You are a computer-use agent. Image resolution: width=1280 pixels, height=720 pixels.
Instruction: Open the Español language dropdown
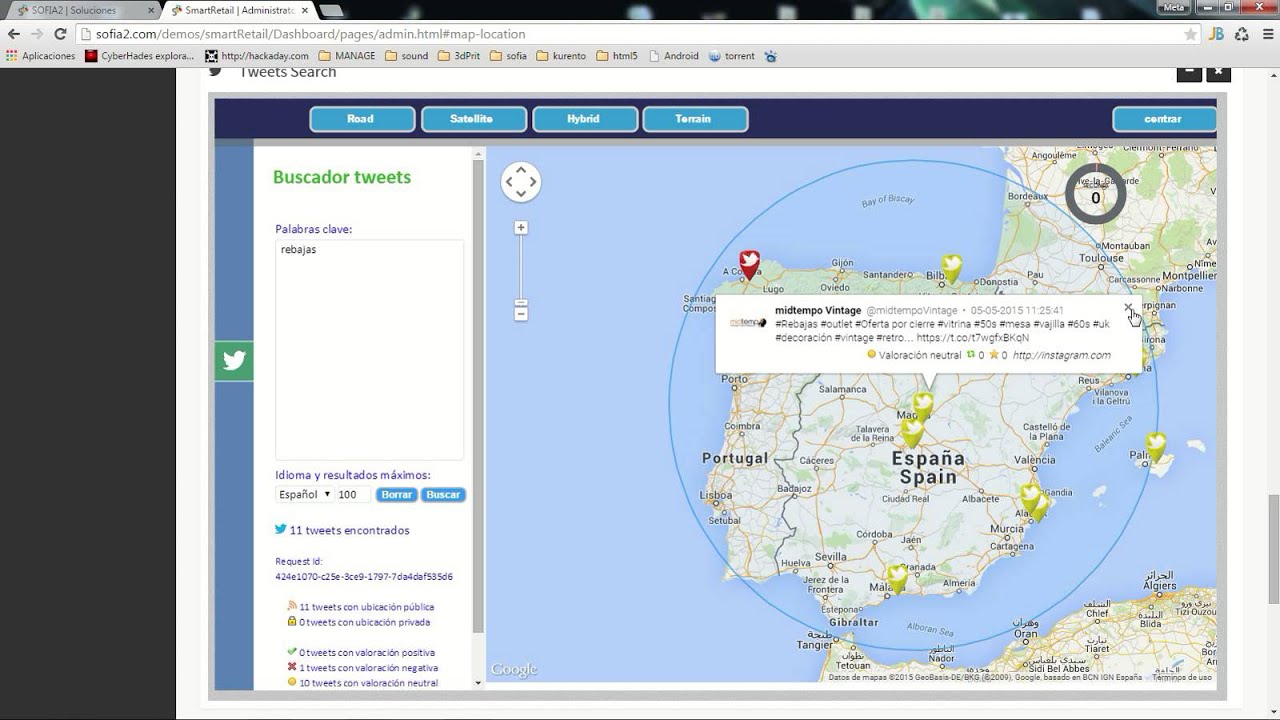pyautogui.click(x=304, y=495)
